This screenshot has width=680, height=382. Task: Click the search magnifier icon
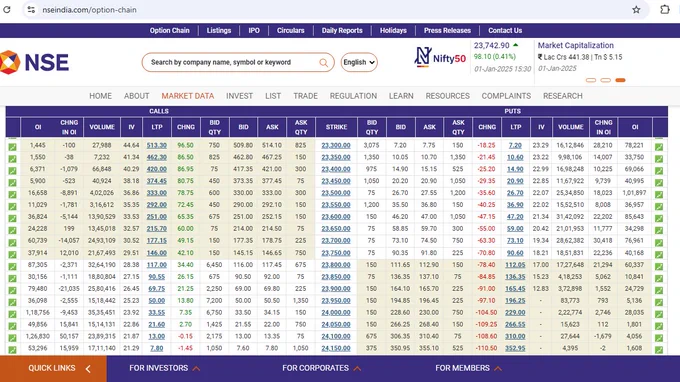[x=324, y=62]
